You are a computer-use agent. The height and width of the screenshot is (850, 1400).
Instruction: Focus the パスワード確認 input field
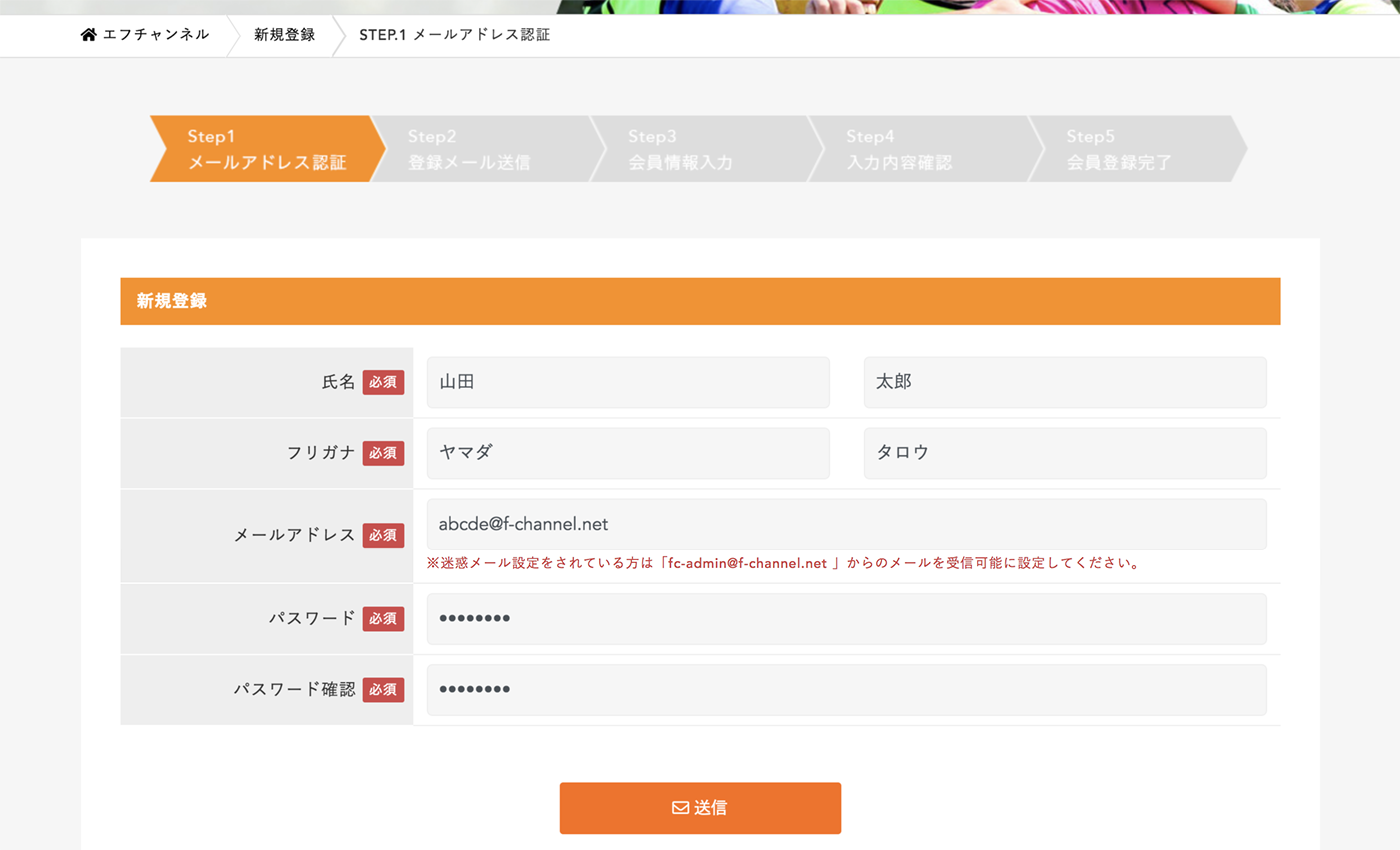tap(845, 690)
